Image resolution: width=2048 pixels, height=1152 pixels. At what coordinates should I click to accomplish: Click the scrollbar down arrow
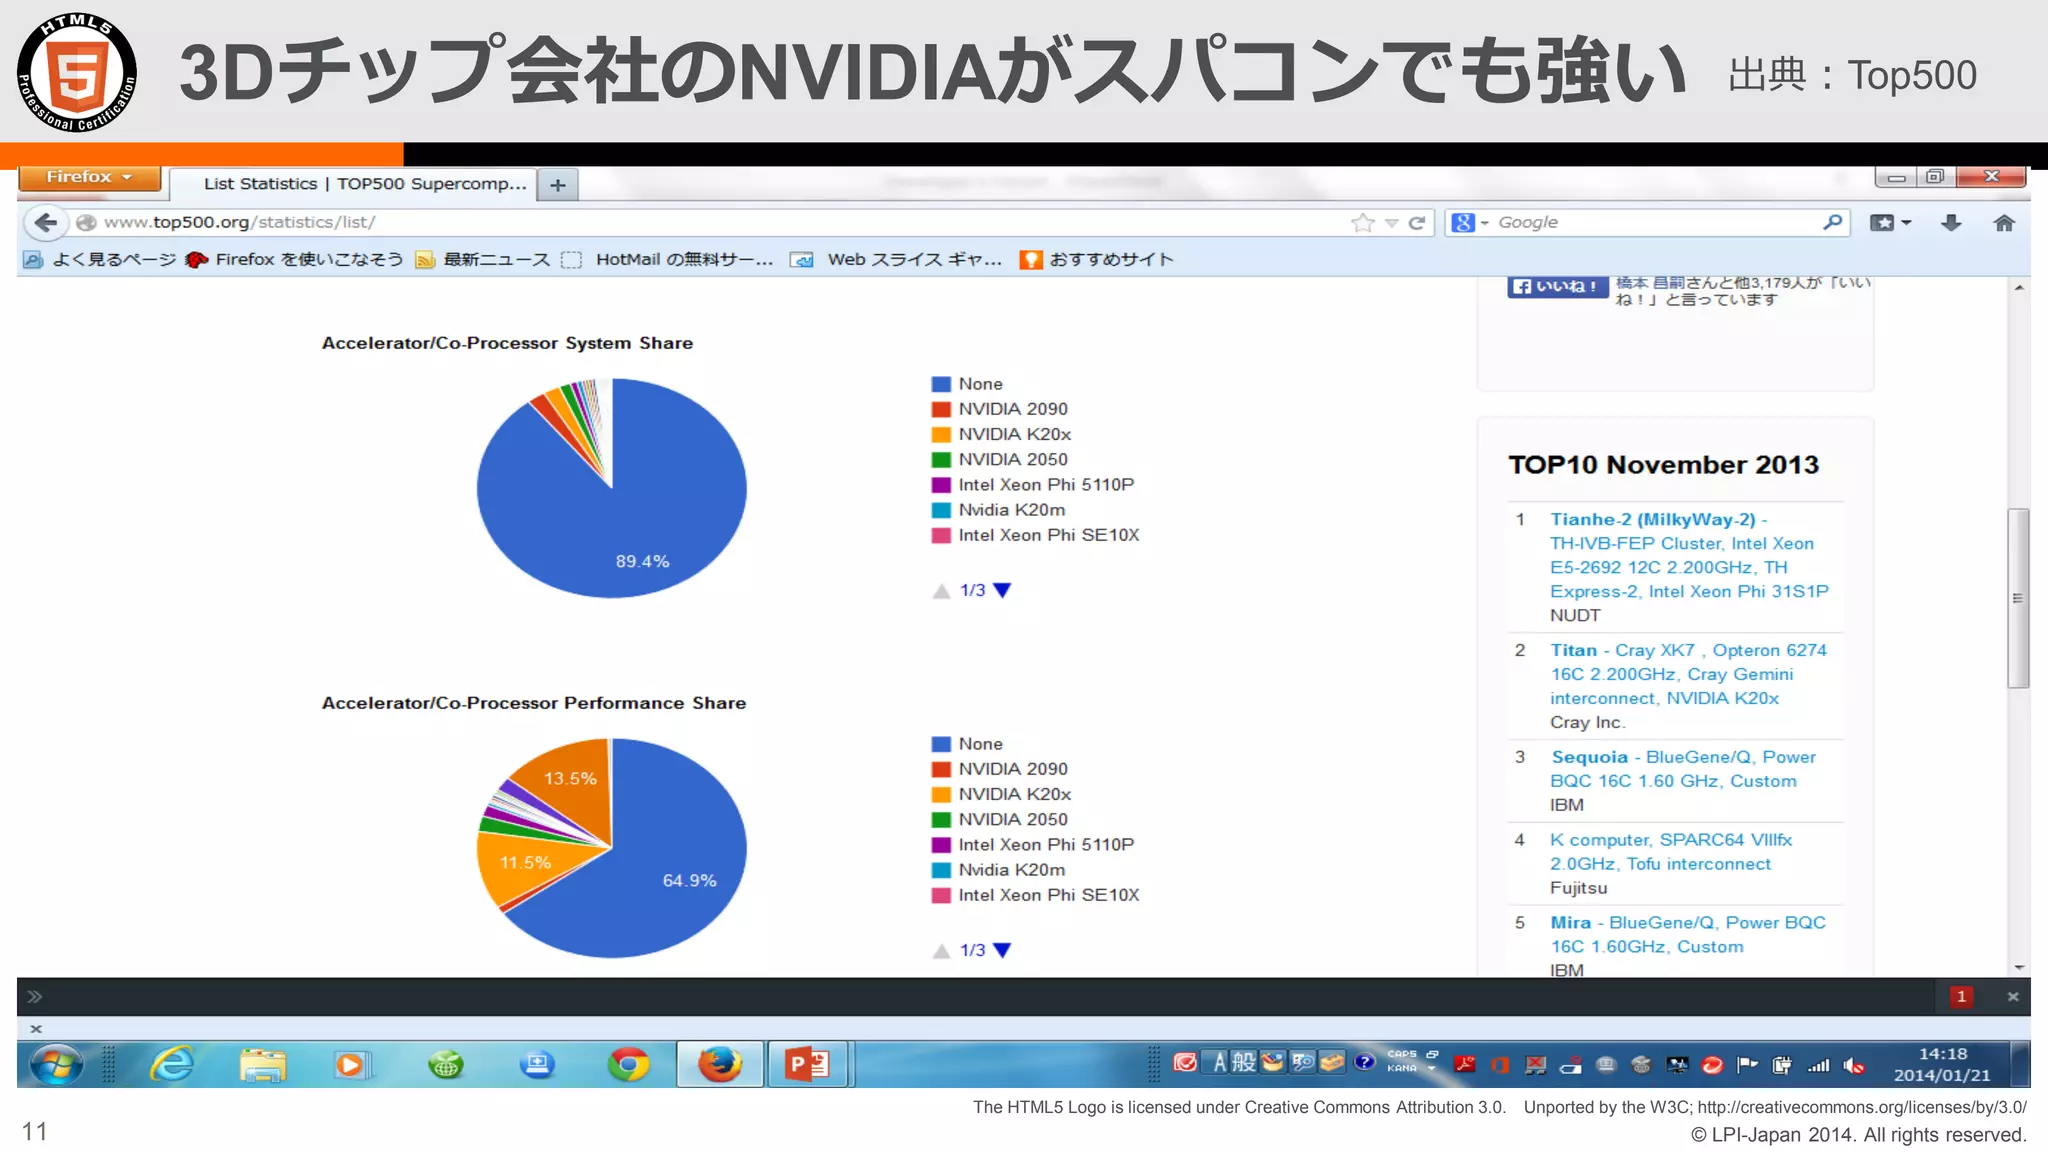[x=2019, y=967]
